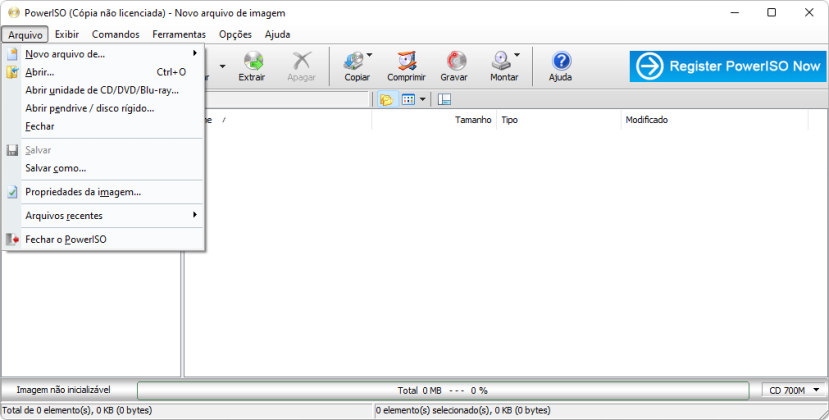The width and height of the screenshot is (829, 420).
Task: Select Fechar in the Arquivo menu
Action: click(104, 126)
